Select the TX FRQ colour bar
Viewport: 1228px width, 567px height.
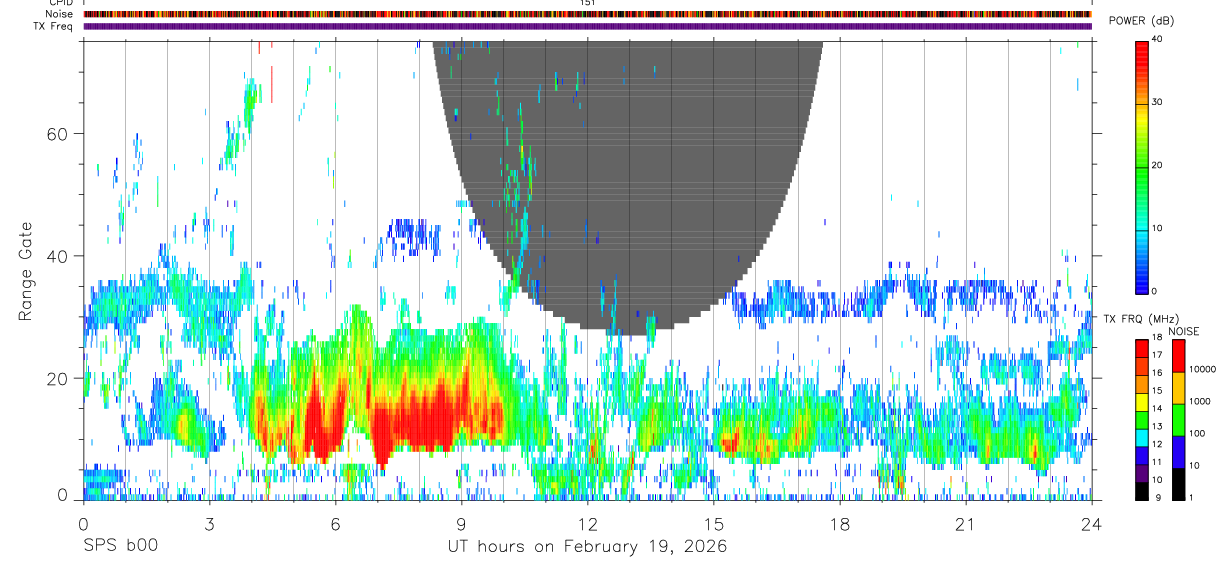coord(1142,419)
